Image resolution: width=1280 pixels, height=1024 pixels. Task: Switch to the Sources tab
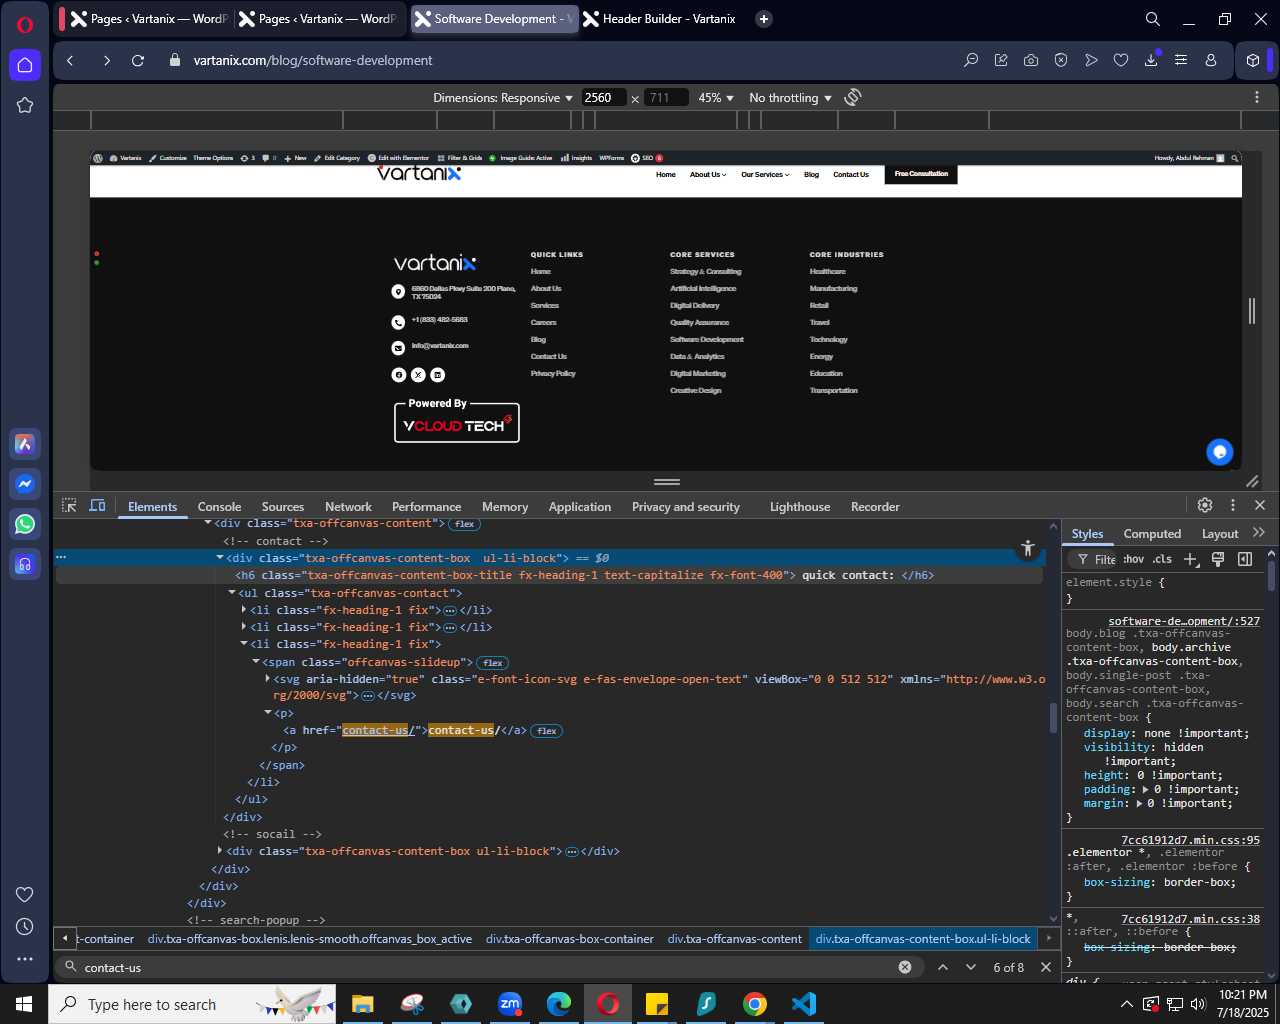(x=283, y=507)
